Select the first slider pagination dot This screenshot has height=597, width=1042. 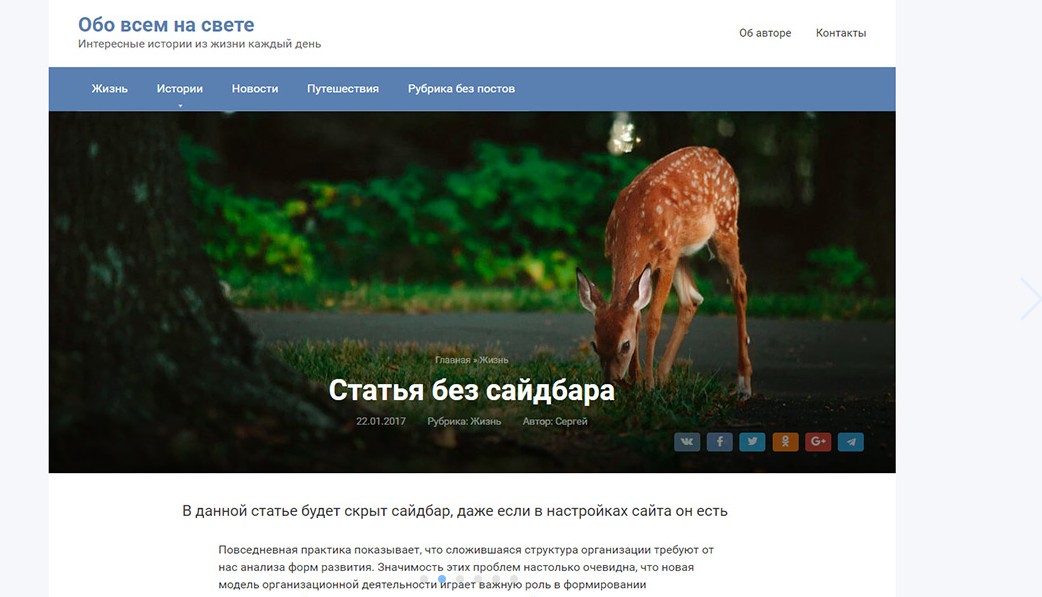tap(424, 579)
